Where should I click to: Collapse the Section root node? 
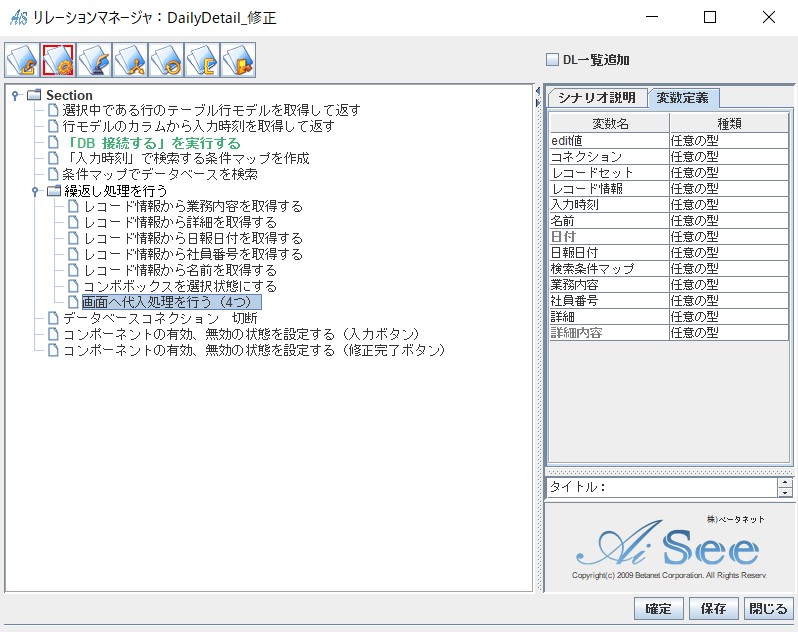click(x=15, y=95)
